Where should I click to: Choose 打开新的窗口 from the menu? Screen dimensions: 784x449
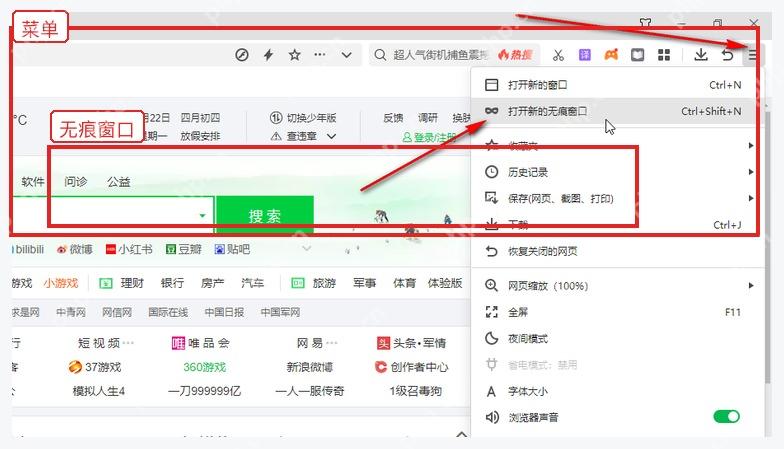pyautogui.click(x=618, y=85)
